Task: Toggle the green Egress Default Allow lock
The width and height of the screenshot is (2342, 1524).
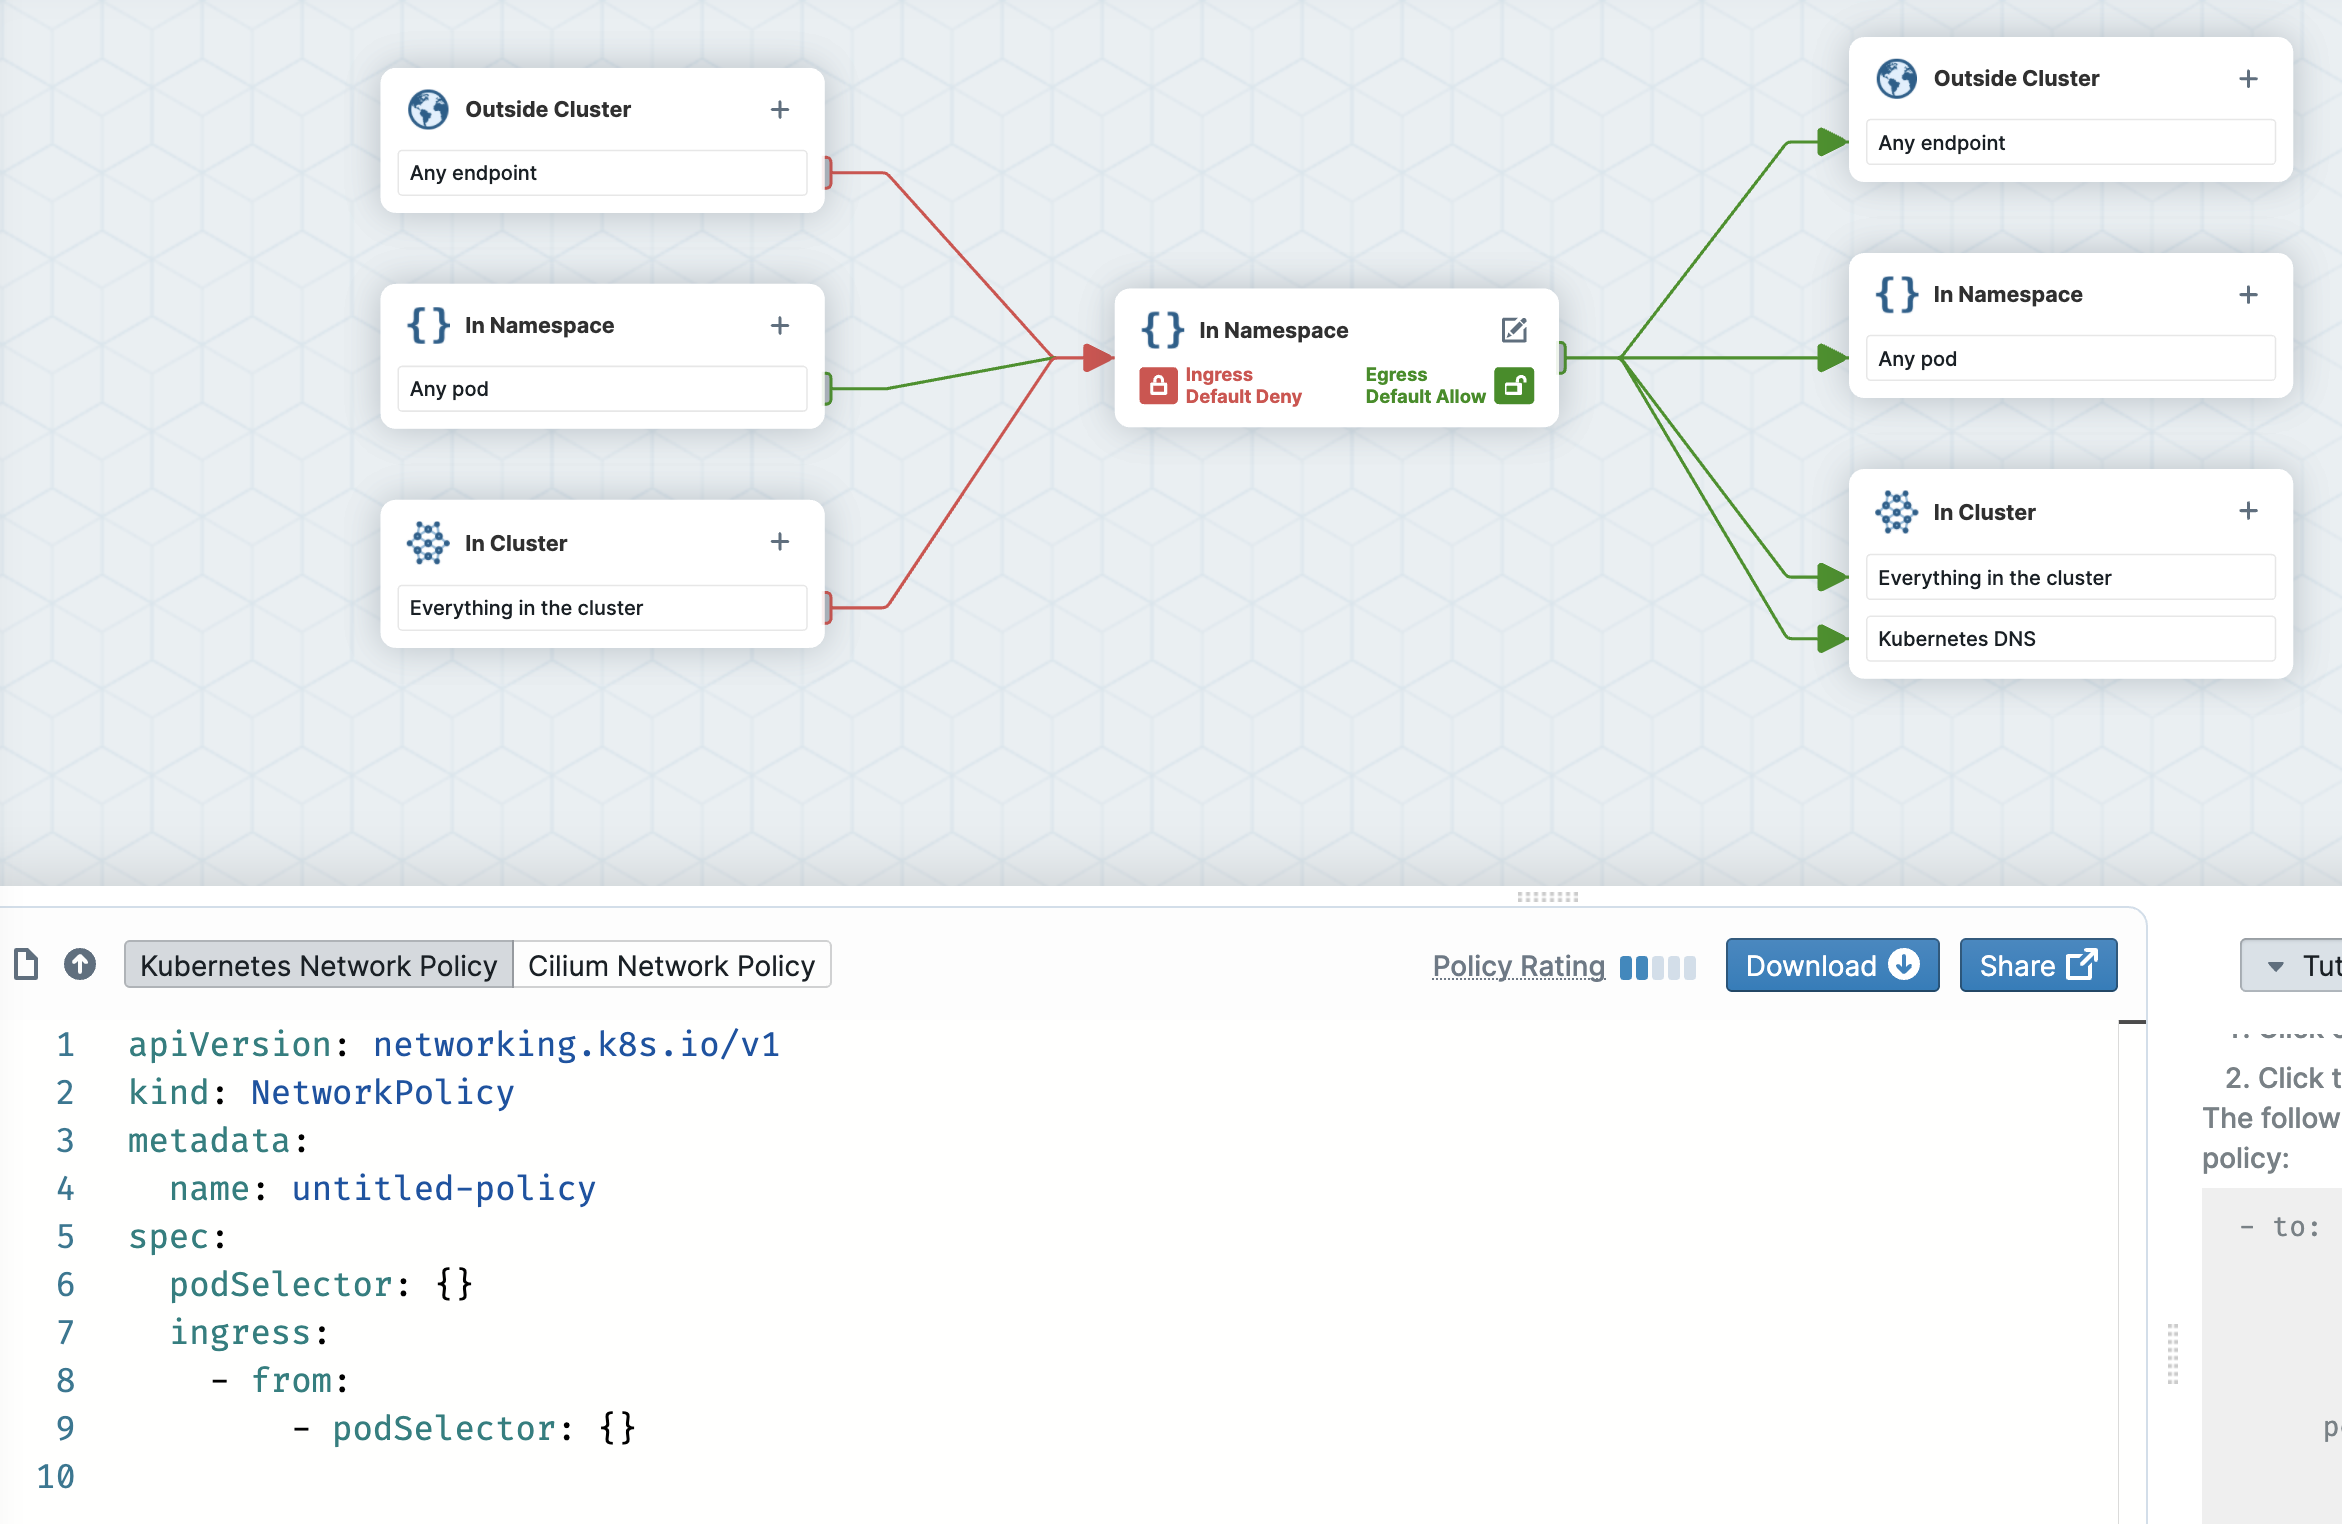Action: (x=1514, y=386)
